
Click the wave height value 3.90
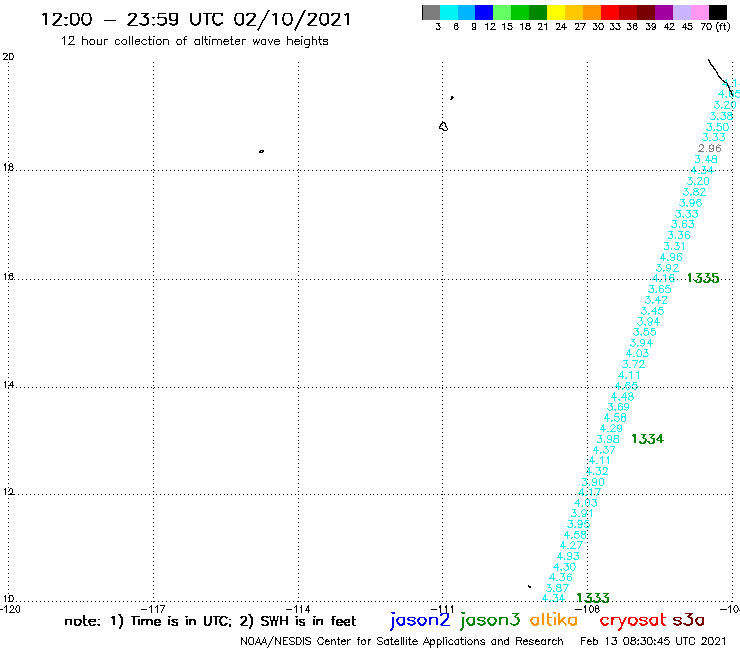coord(593,482)
